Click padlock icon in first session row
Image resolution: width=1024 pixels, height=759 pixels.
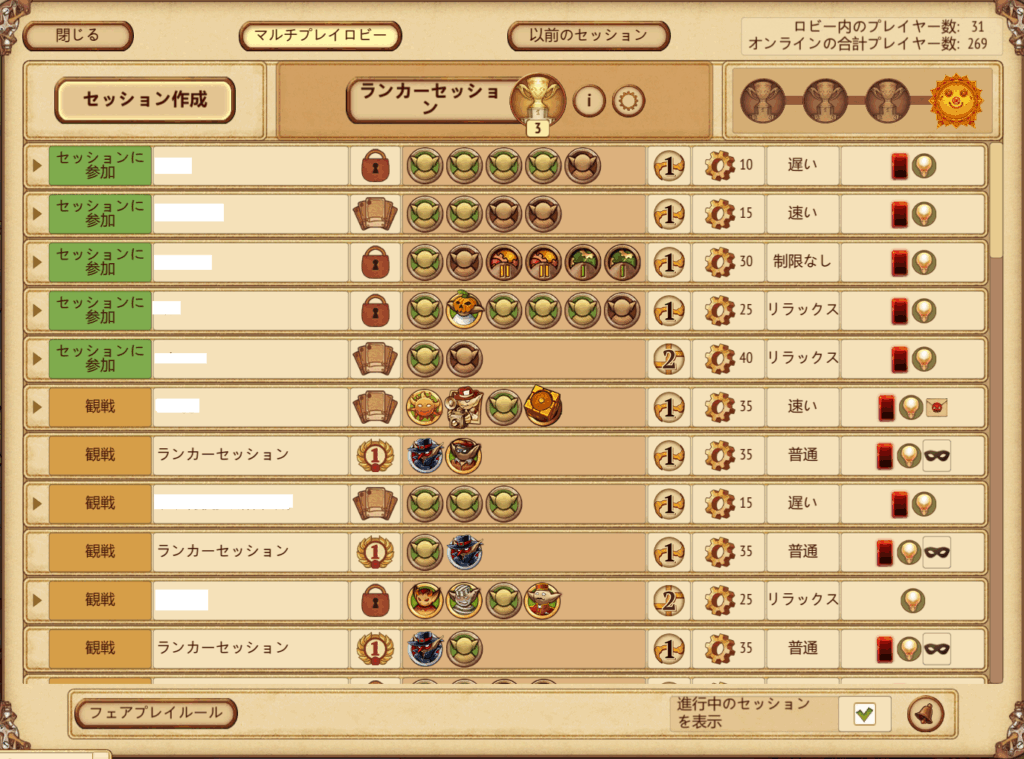tap(376, 165)
